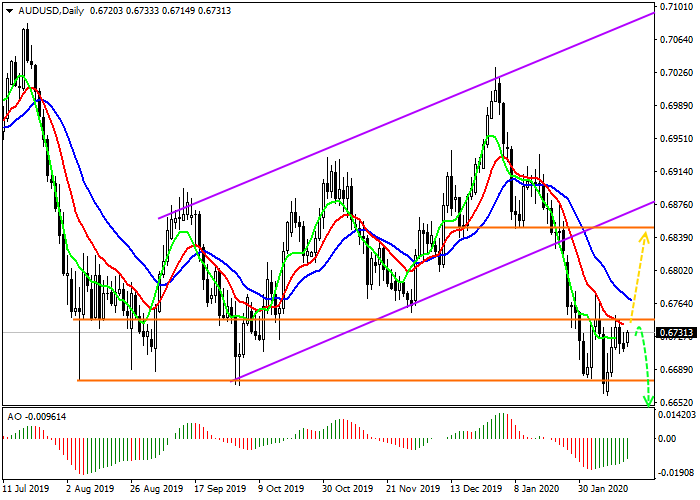
Task: Click the 0.71010 price axis label
Action: pyautogui.click(x=676, y=7)
